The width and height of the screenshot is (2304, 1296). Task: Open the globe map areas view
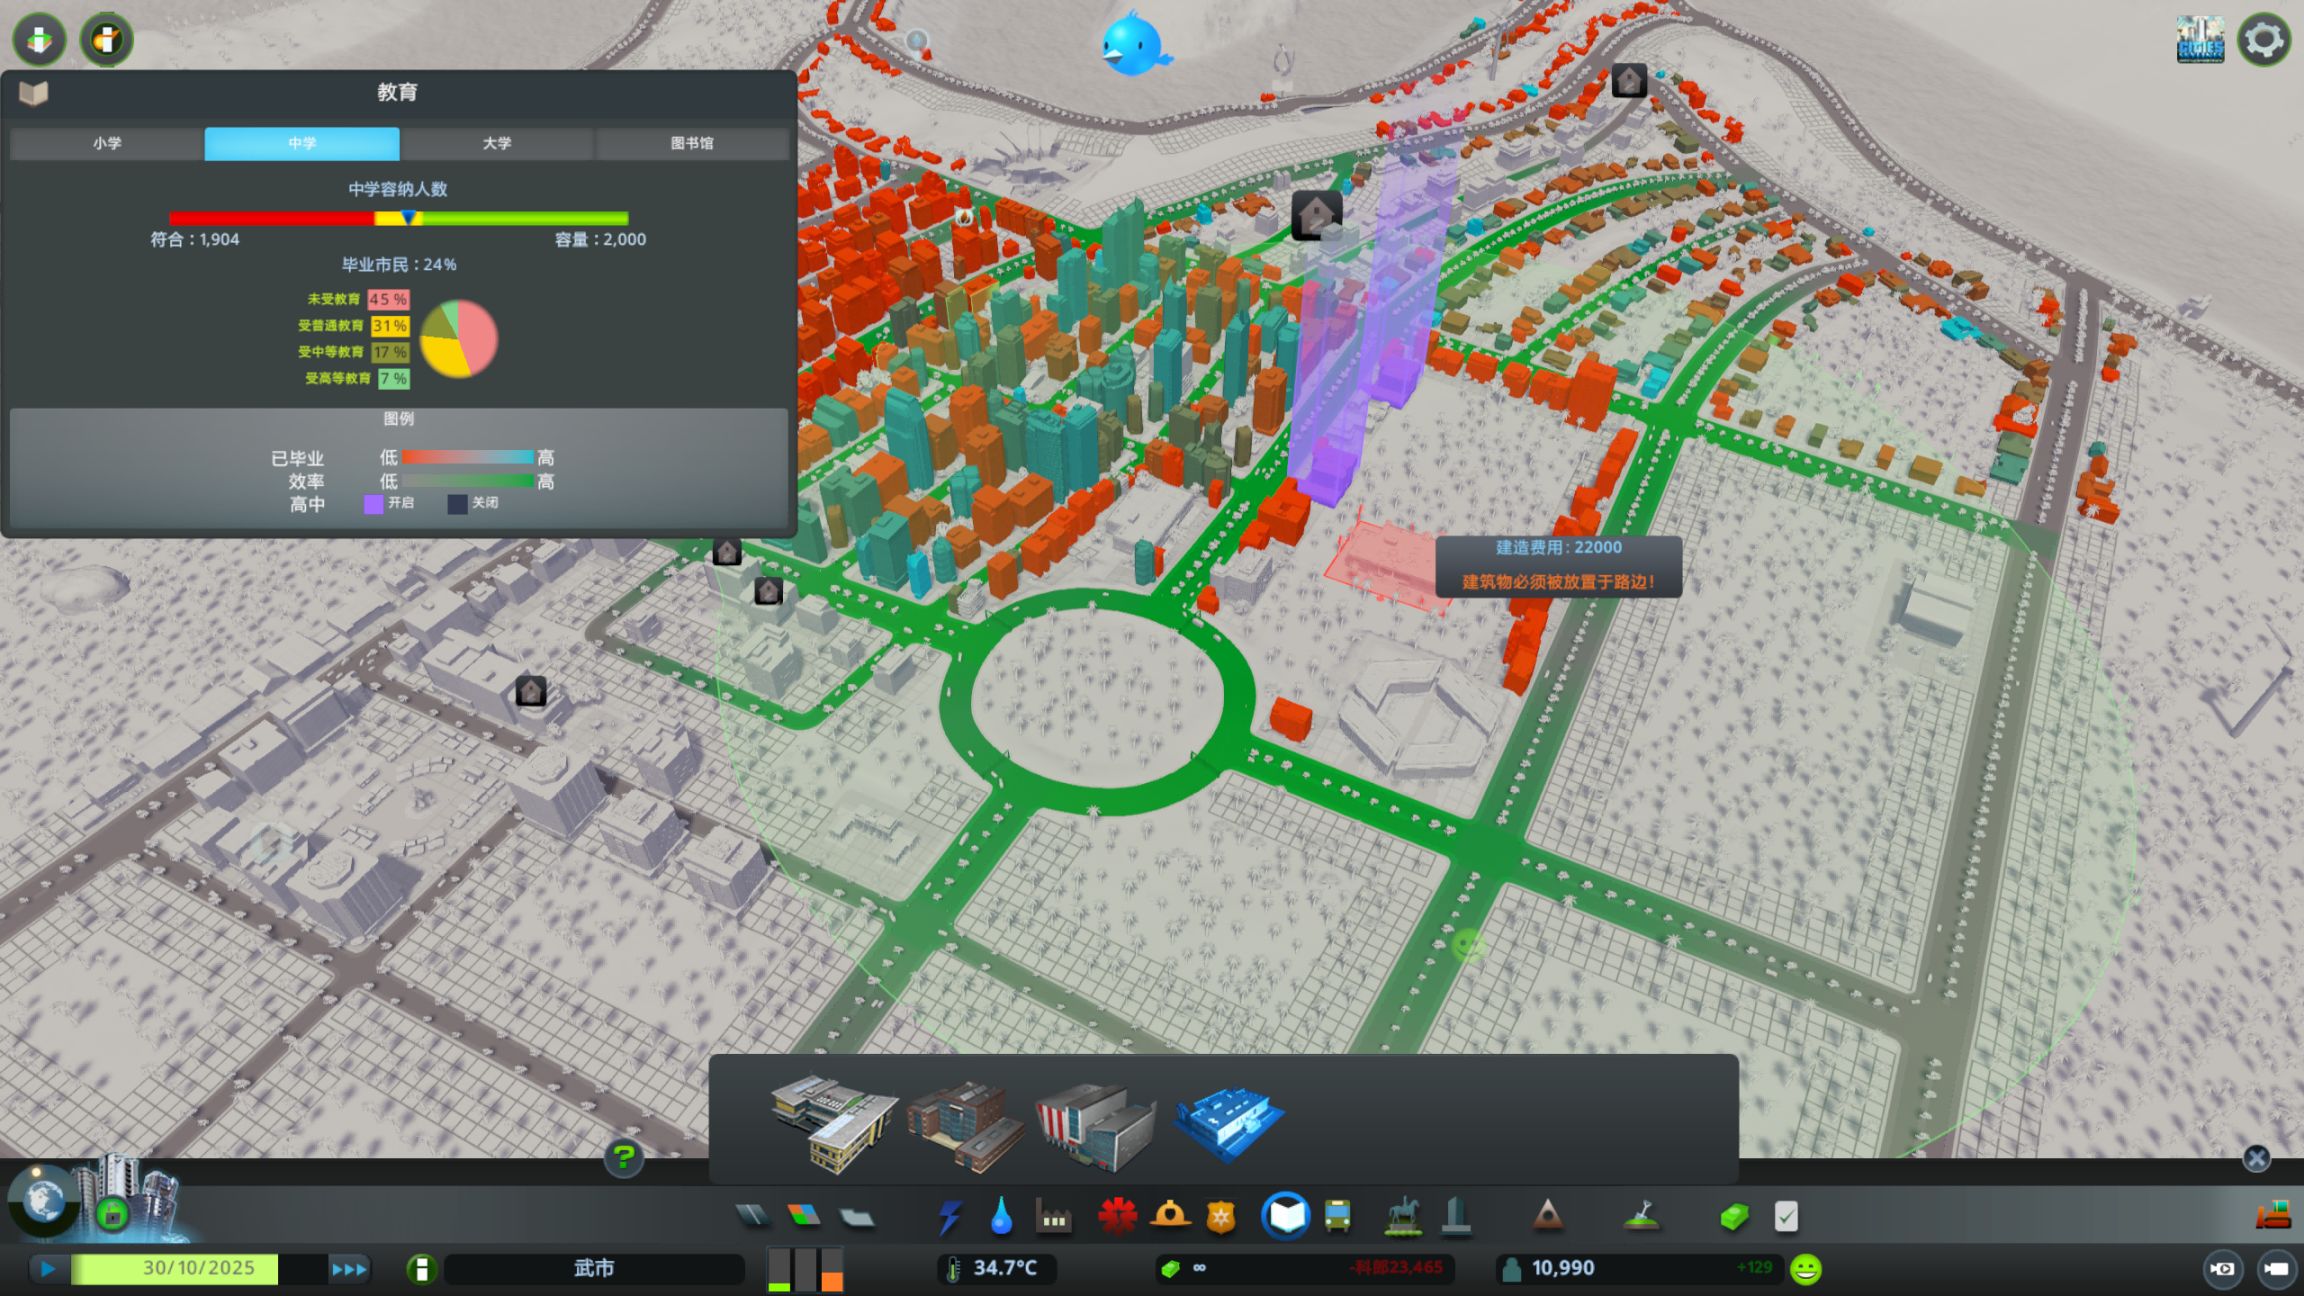[x=43, y=1201]
